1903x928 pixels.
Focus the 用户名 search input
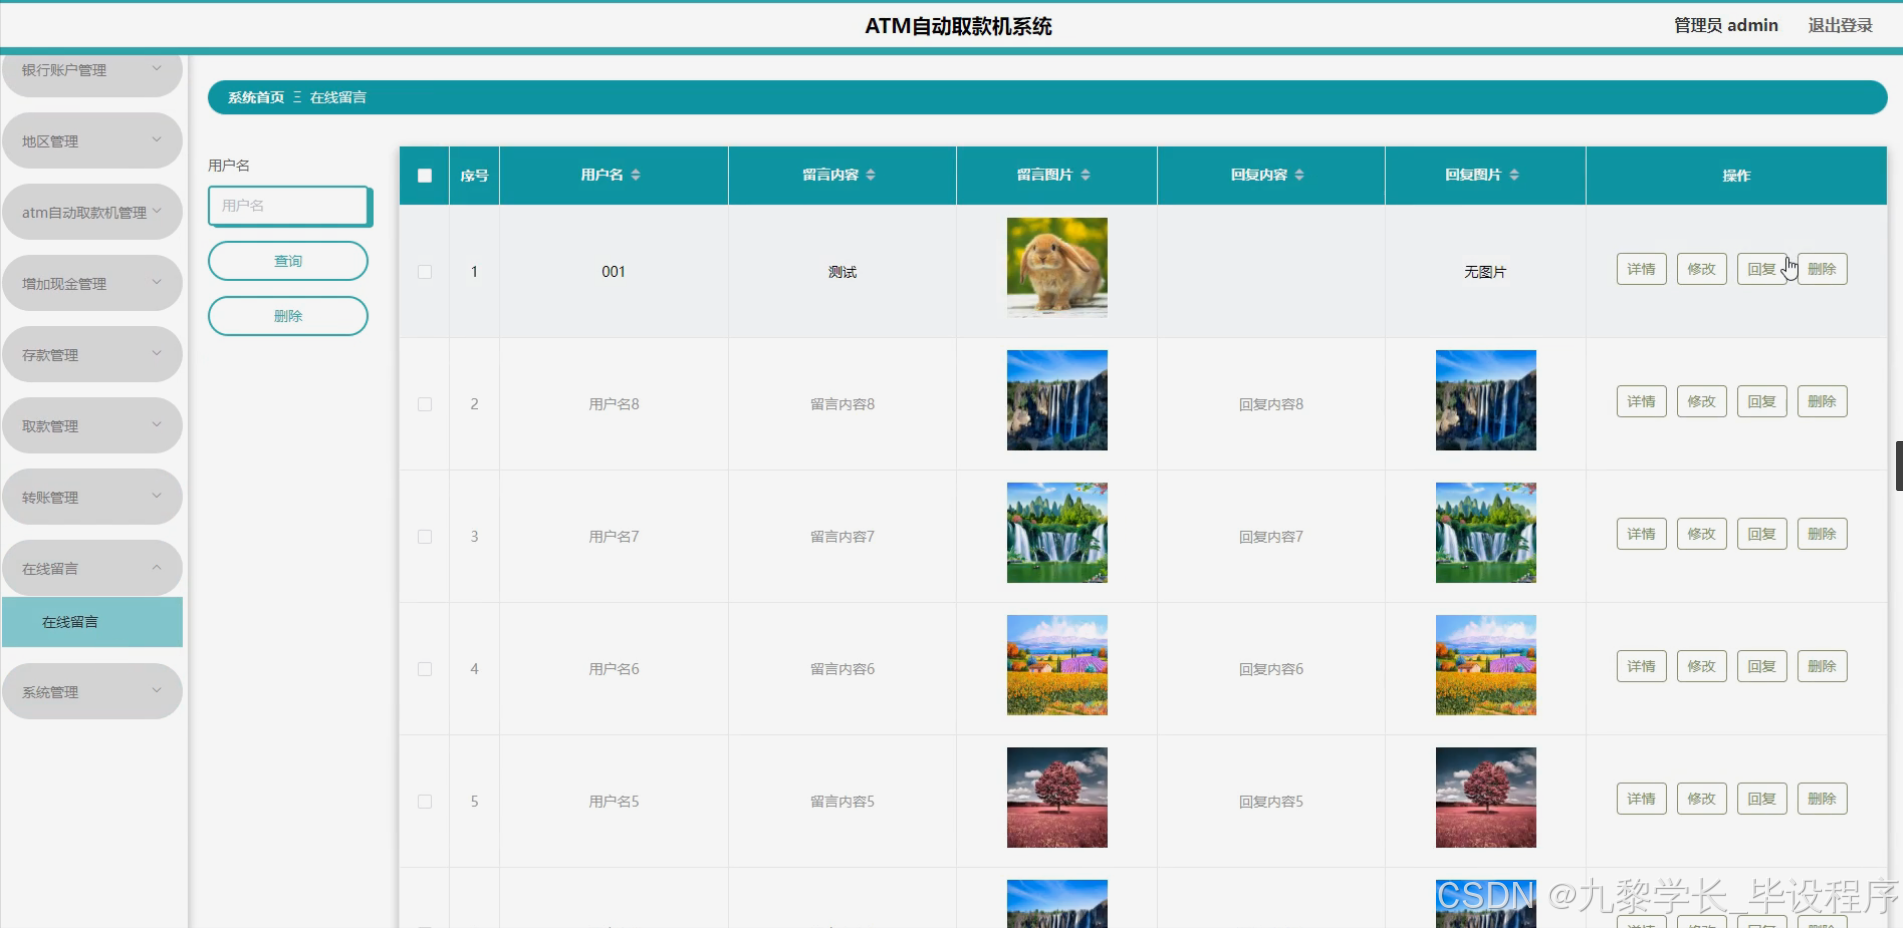289,206
